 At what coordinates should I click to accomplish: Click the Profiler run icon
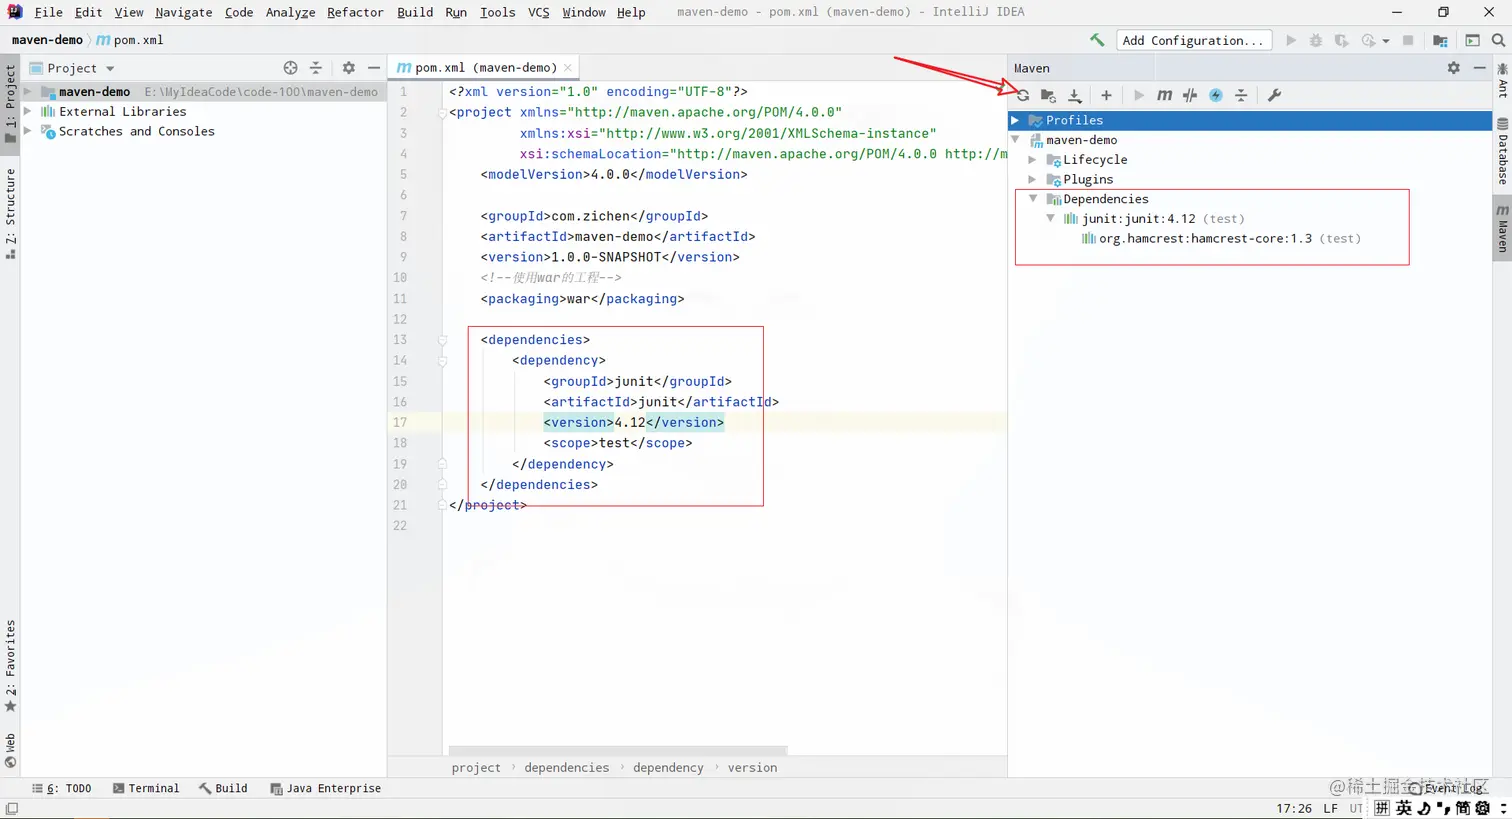(x=1368, y=40)
